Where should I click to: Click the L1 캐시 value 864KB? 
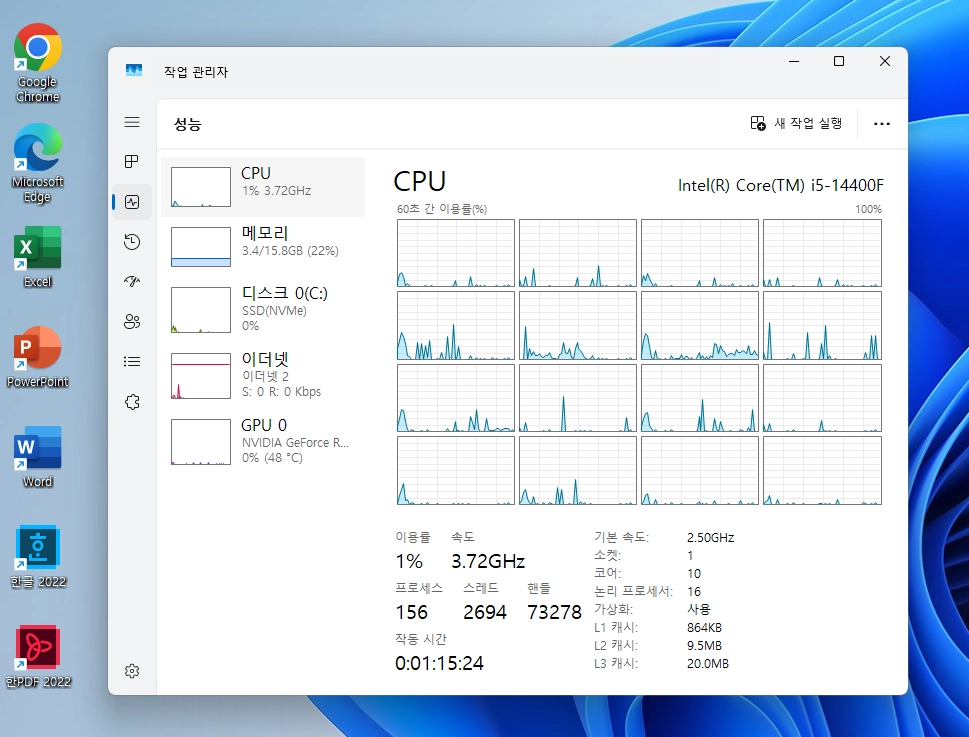coord(704,628)
